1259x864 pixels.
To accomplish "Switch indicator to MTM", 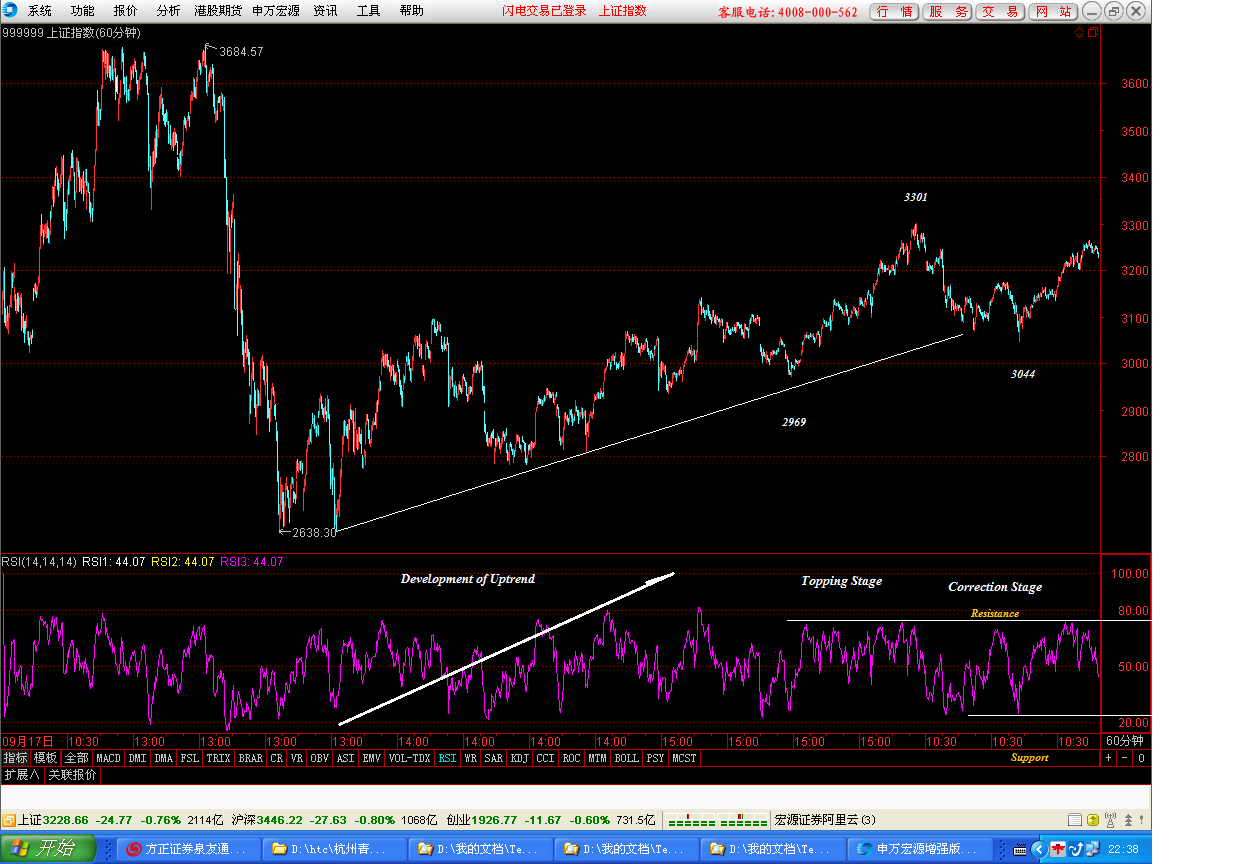I will pyautogui.click(x=597, y=758).
